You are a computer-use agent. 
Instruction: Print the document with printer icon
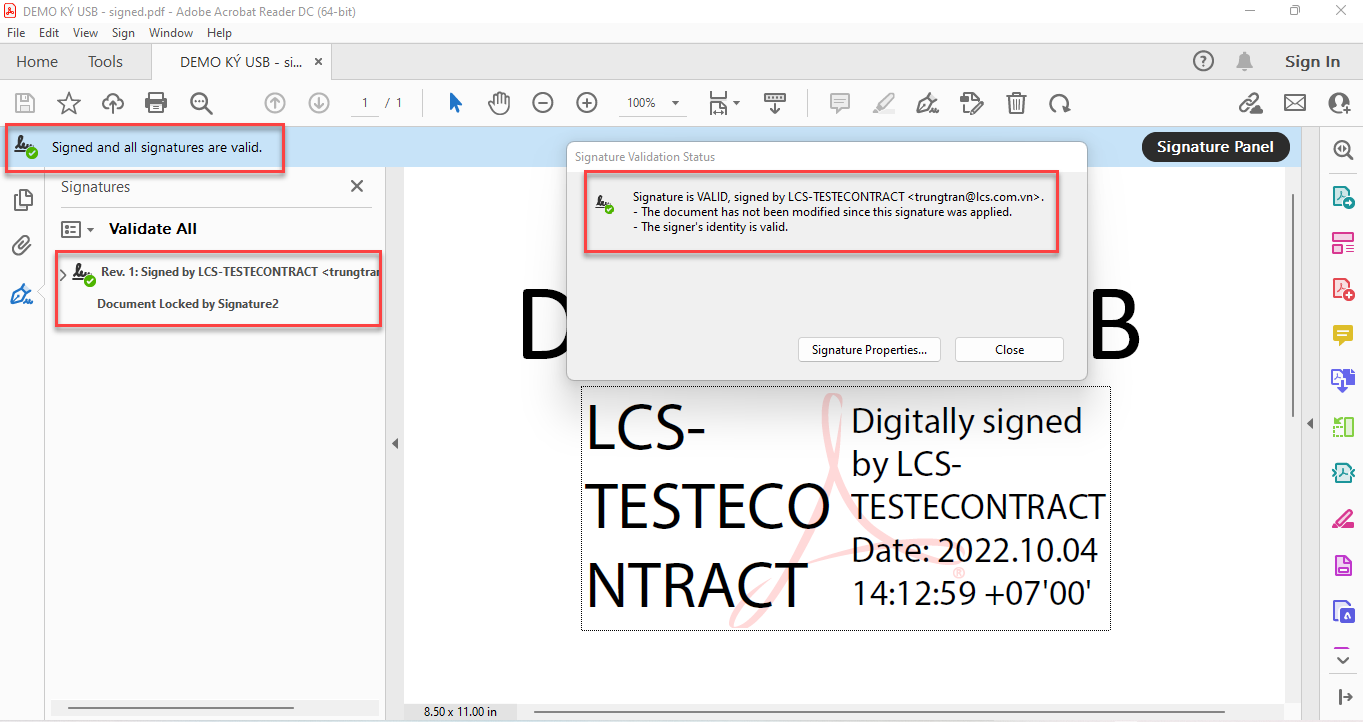[156, 103]
